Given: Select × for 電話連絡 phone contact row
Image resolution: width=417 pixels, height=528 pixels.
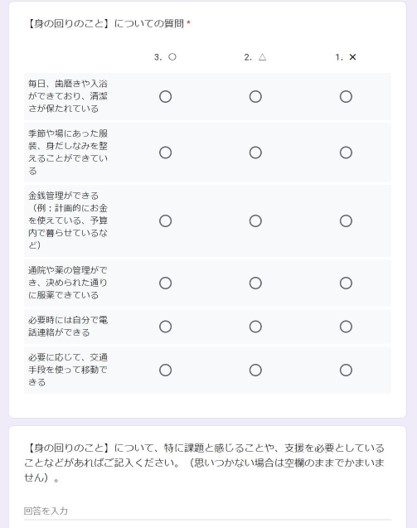Looking at the screenshot, I should (x=346, y=327).
